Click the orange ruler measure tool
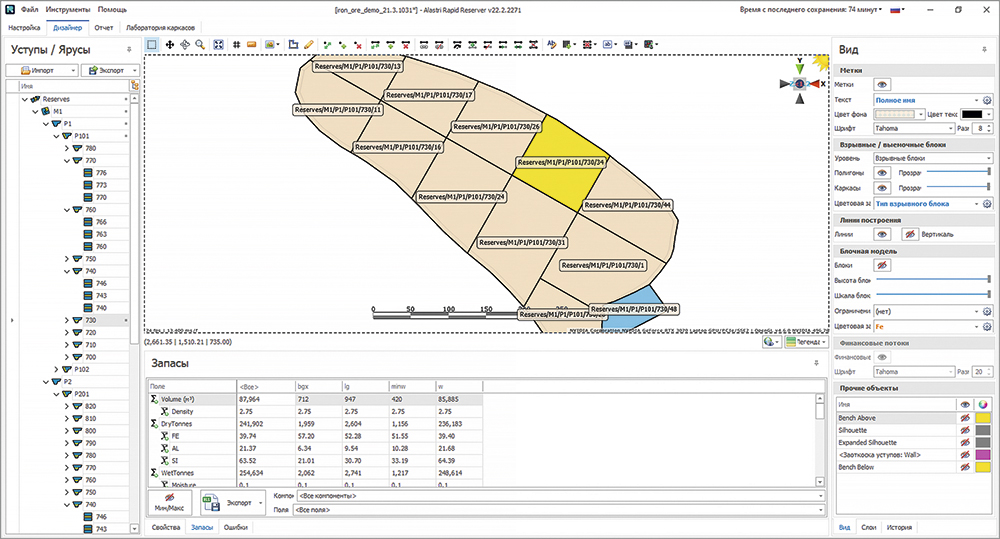 click(x=252, y=45)
